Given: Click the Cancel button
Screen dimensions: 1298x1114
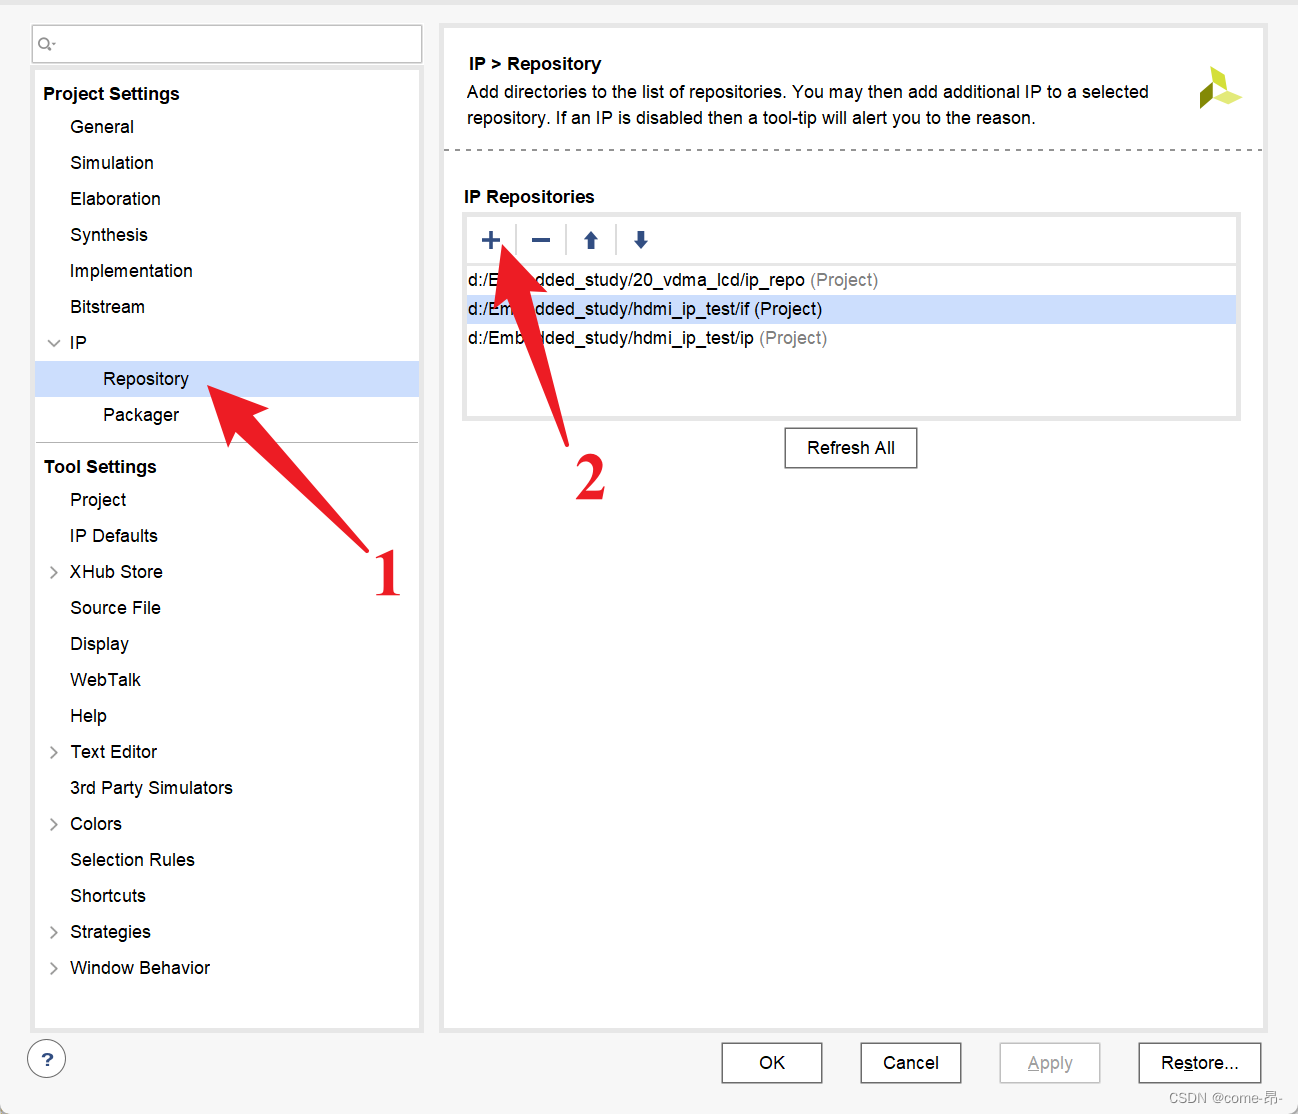Looking at the screenshot, I should (x=911, y=1063).
